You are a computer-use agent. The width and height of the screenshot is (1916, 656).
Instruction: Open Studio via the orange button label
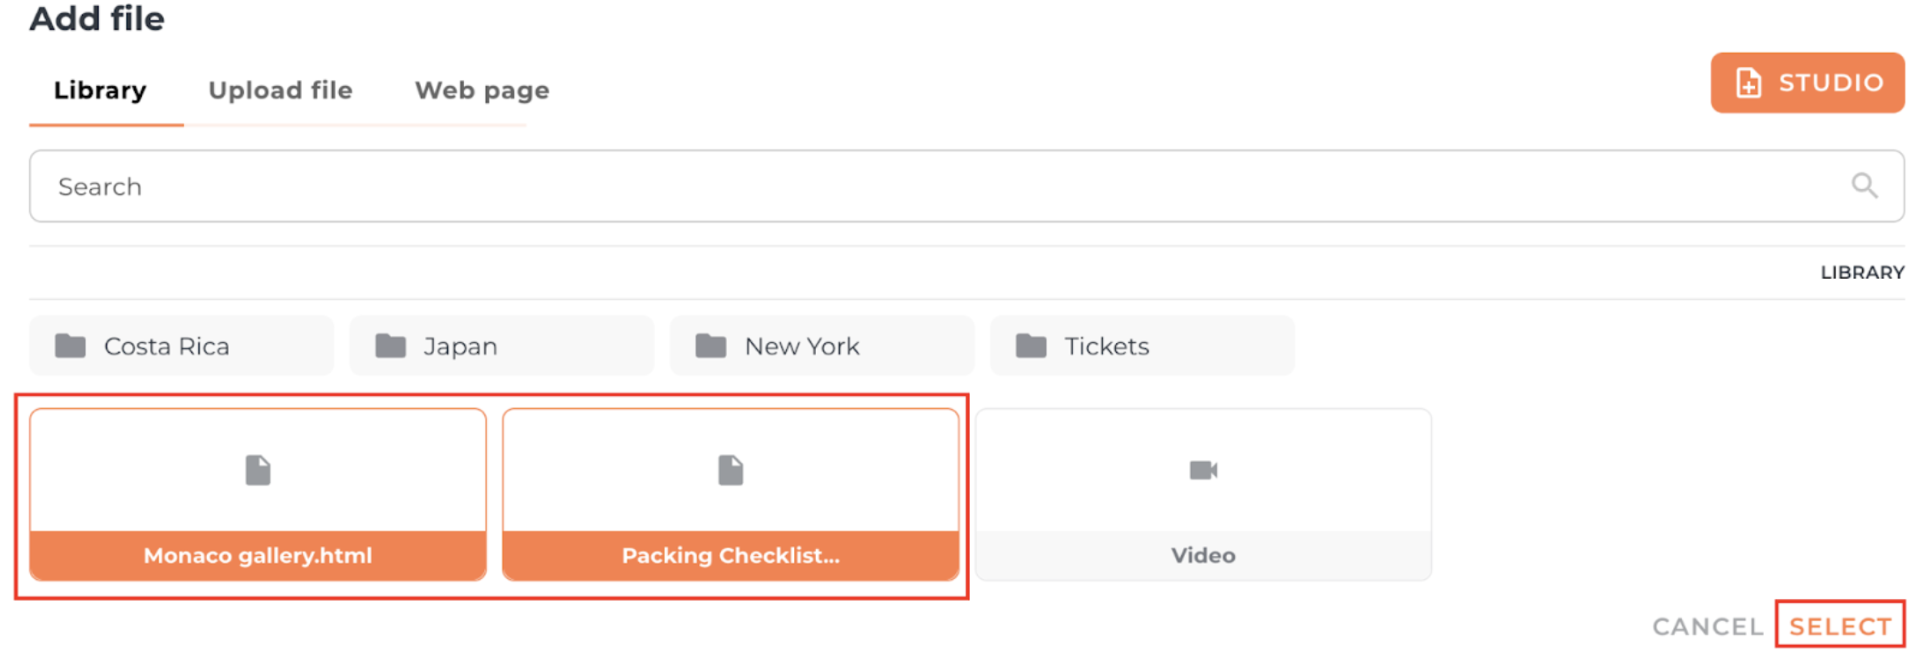click(x=1830, y=83)
